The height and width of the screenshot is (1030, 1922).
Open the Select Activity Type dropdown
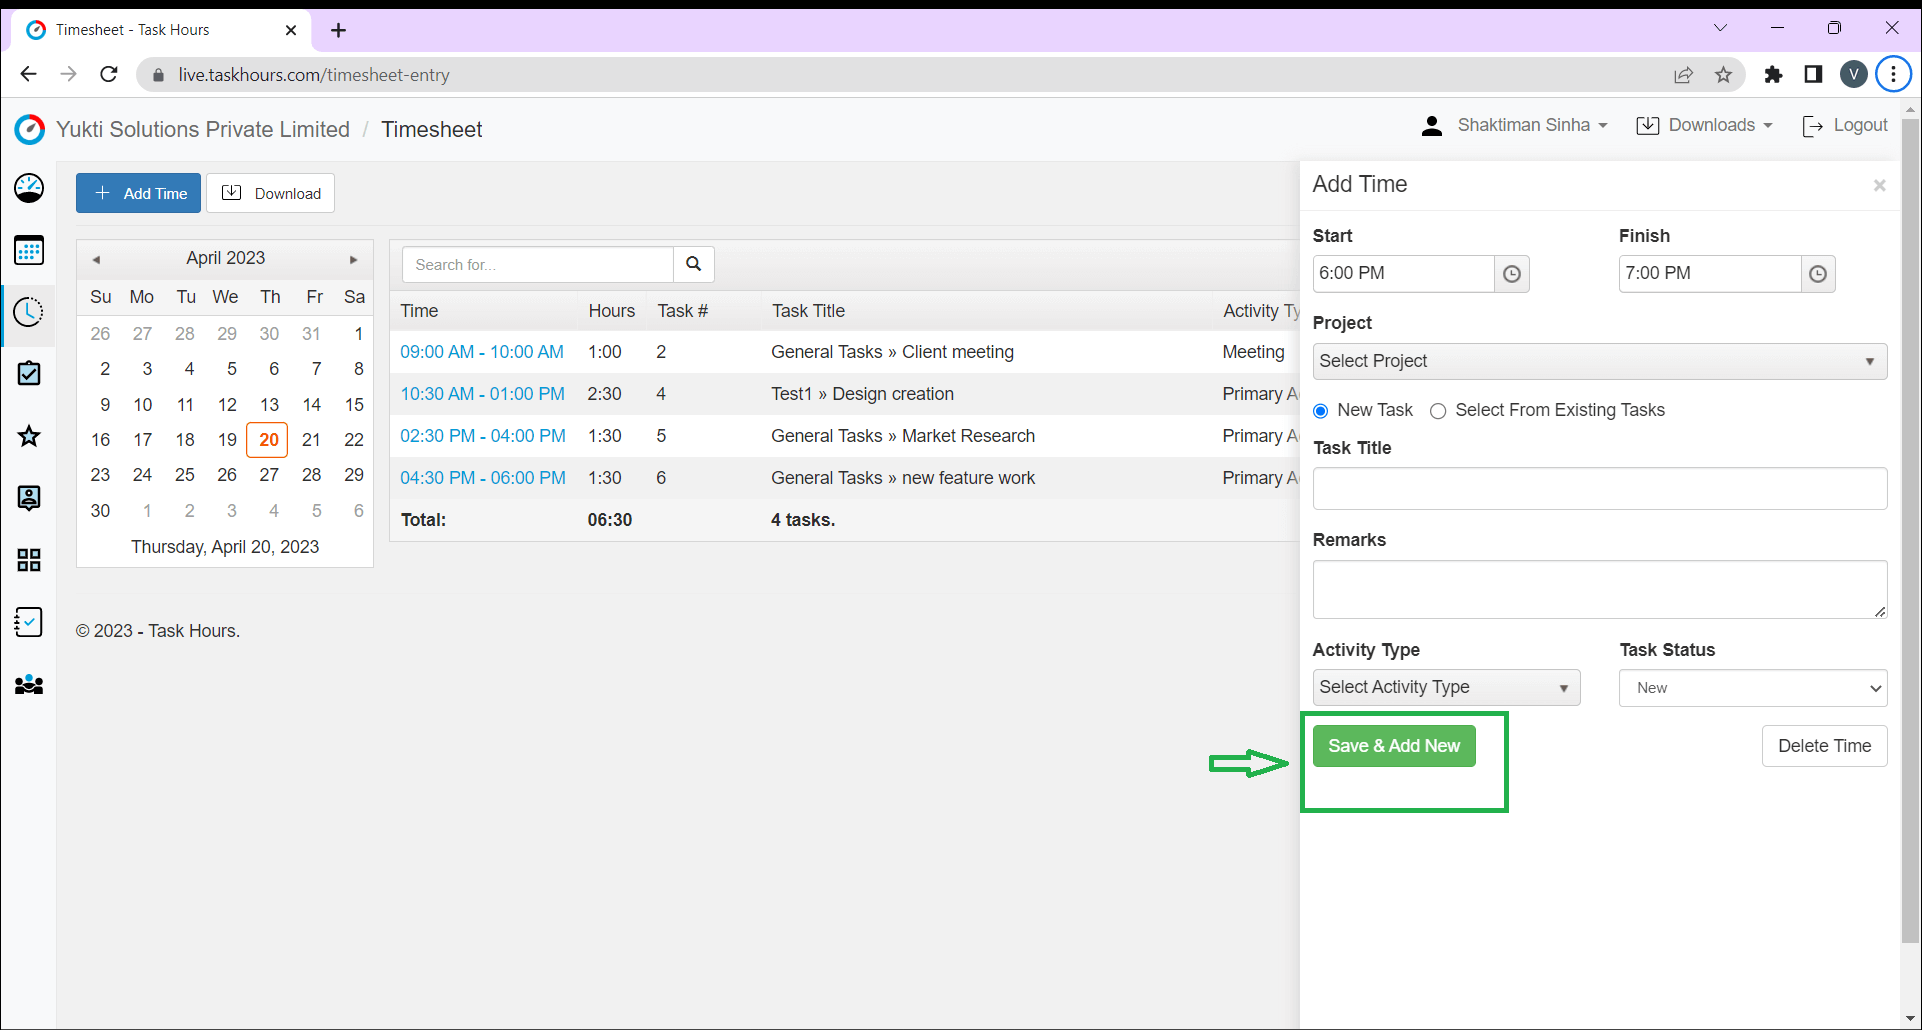click(x=1446, y=687)
